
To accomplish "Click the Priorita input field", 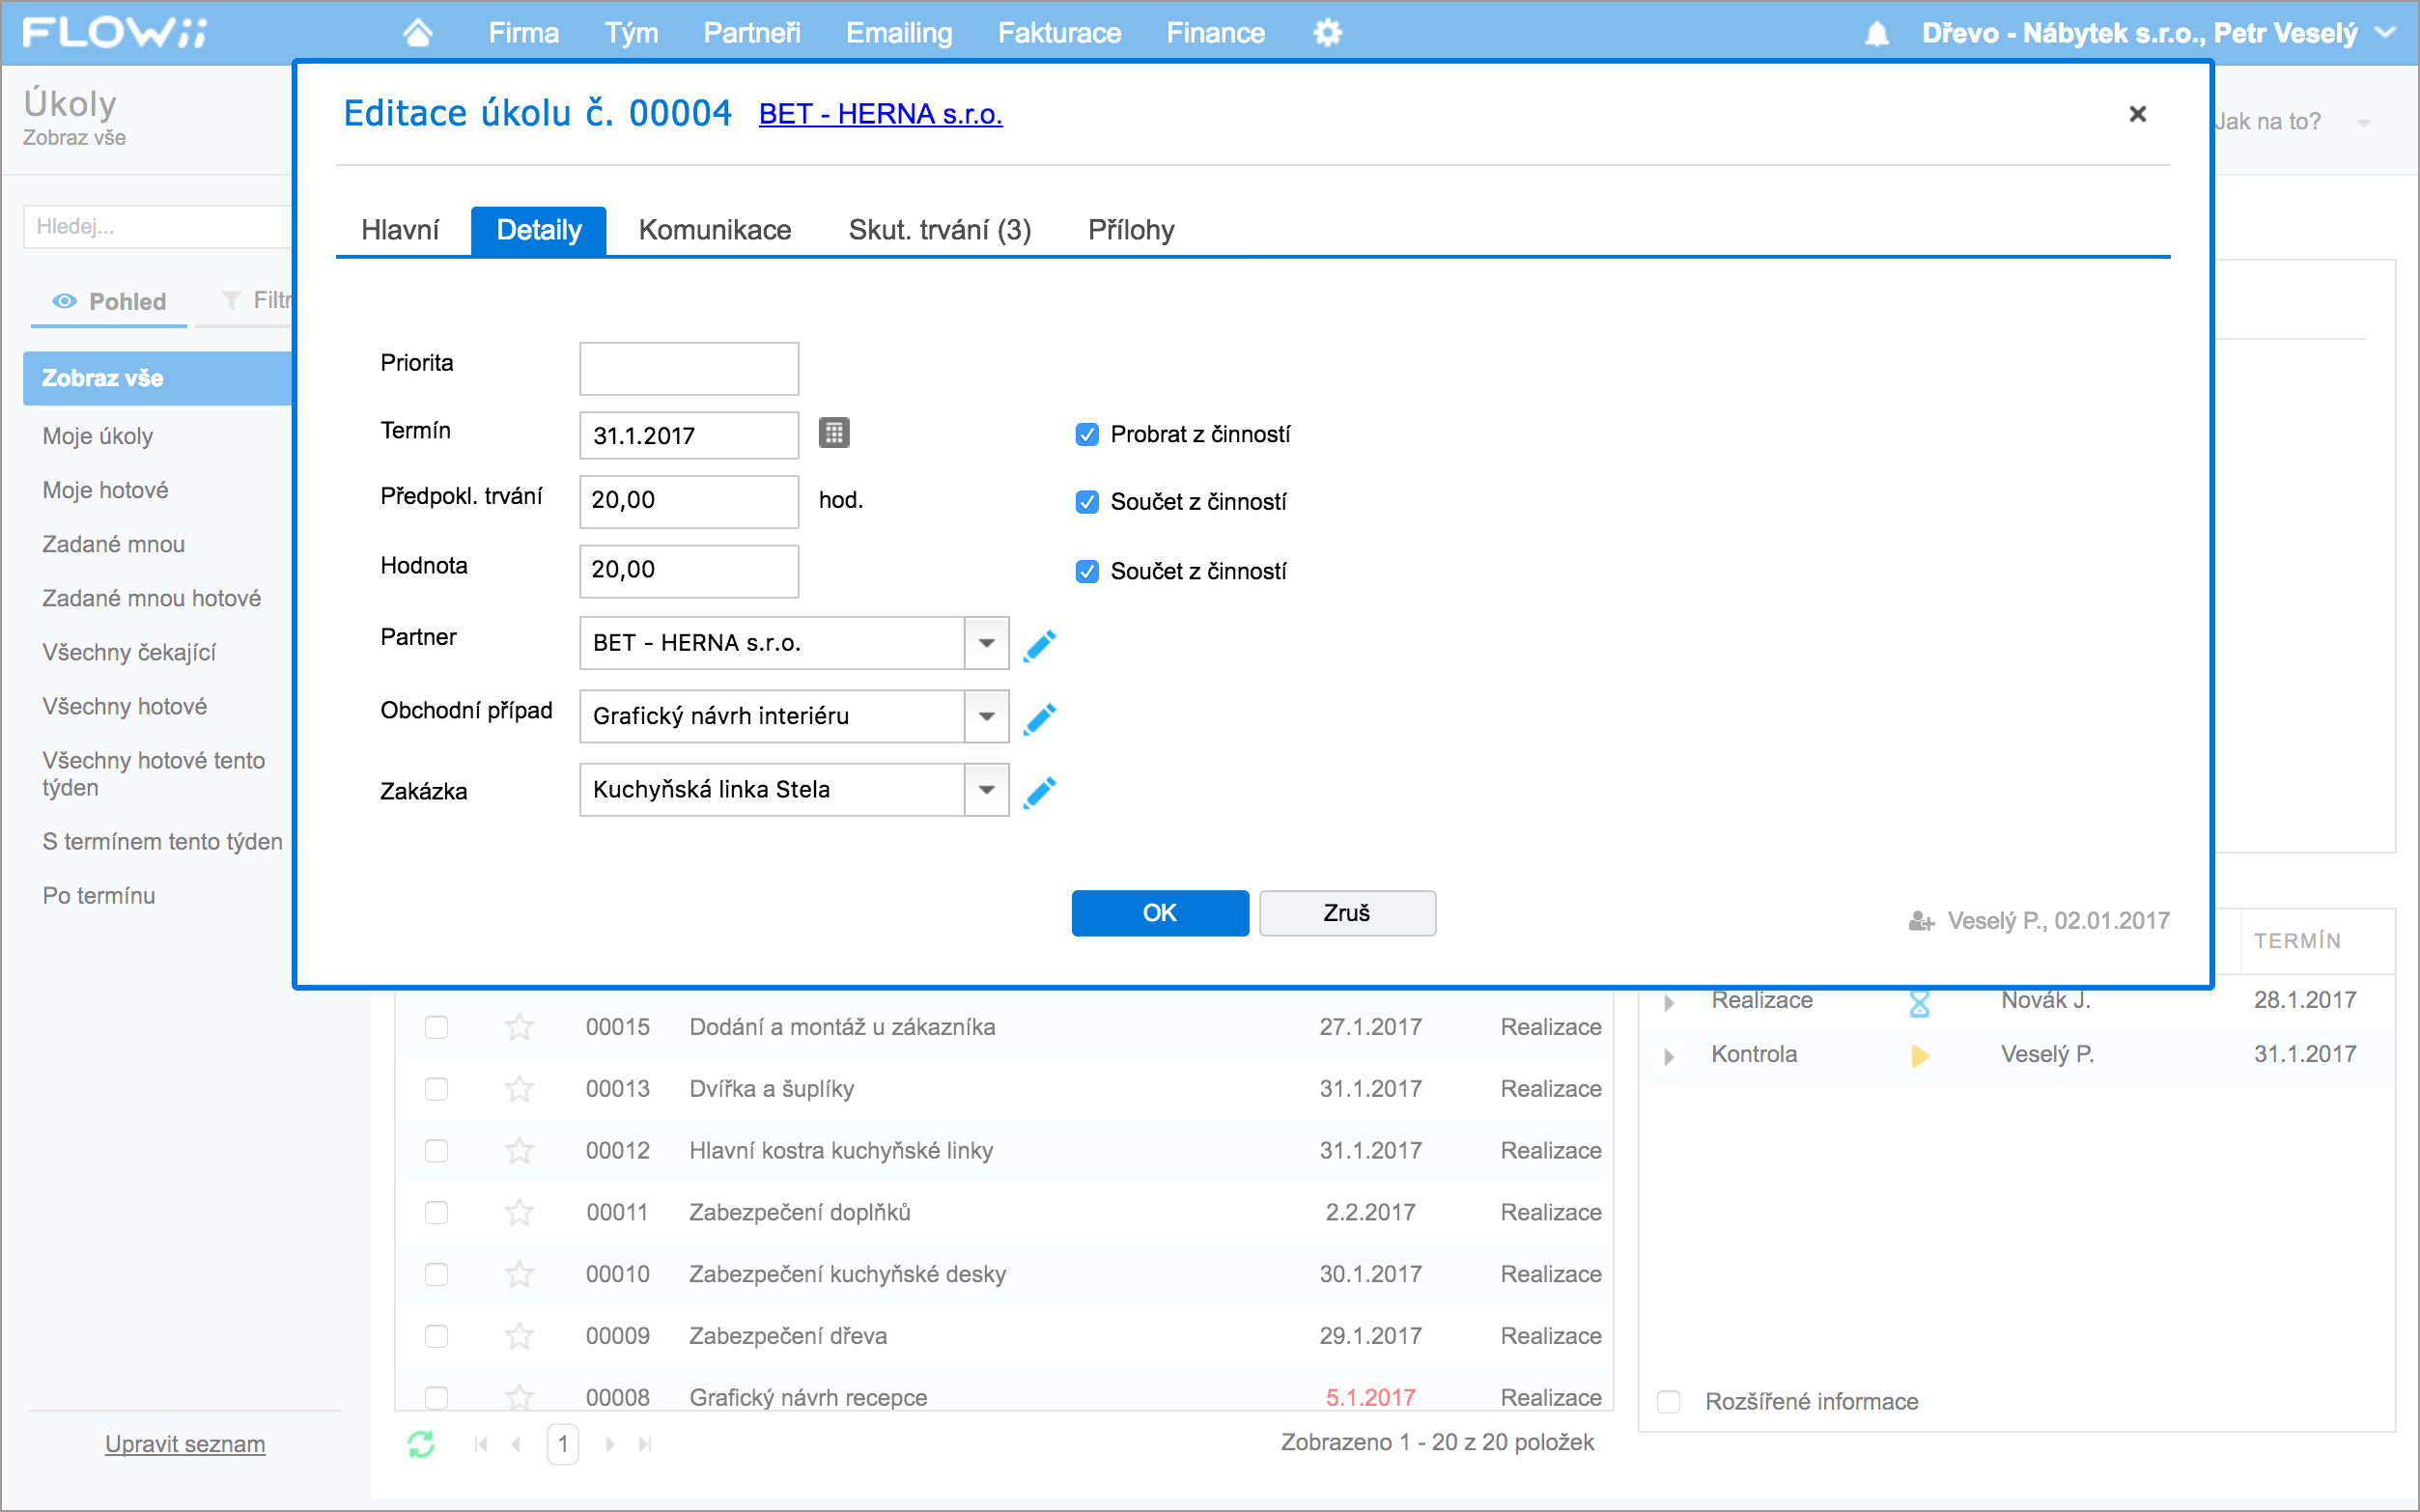I will click(x=689, y=369).
